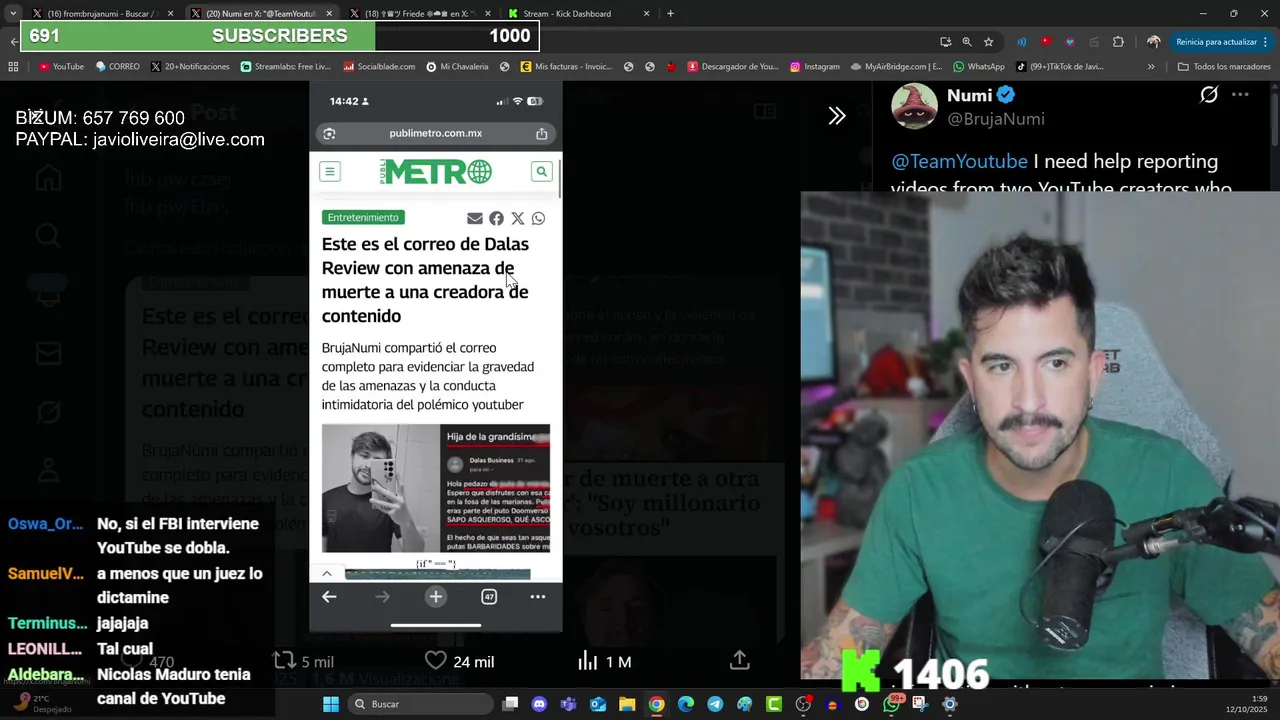The image size is (1280, 720).
Task: Click the Publimetro METRO logo
Action: [435, 172]
